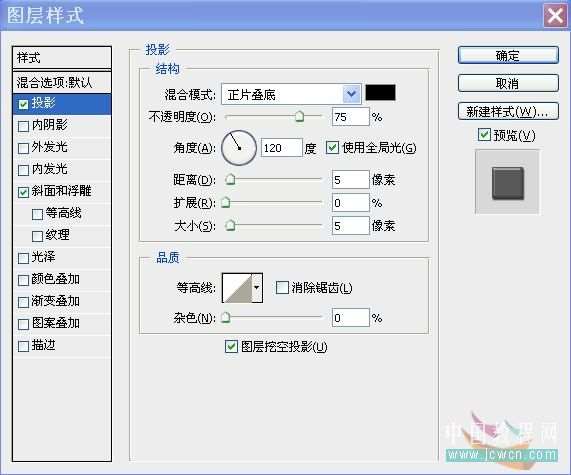Image resolution: width=571 pixels, height=475 pixels.
Task: Click the 确定 button
Action: pyautogui.click(x=508, y=55)
